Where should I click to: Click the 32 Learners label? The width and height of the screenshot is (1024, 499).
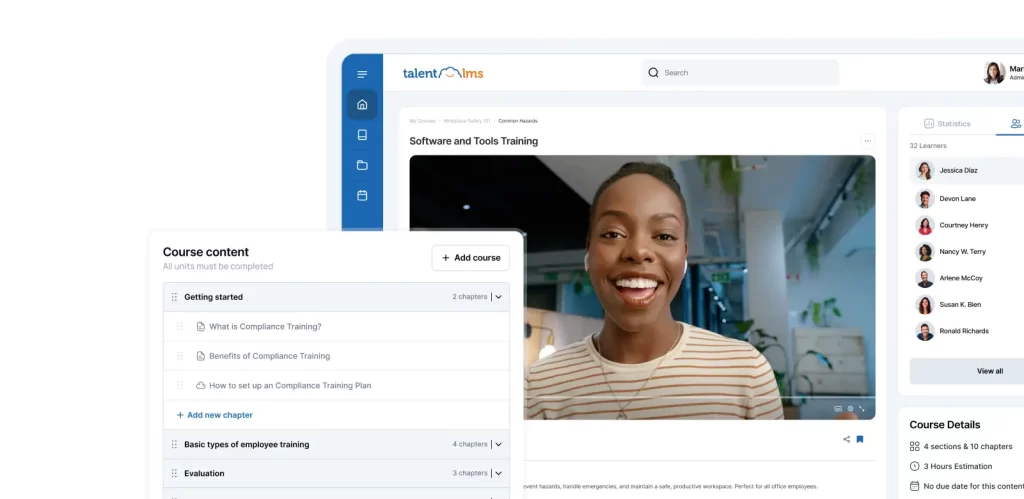point(928,146)
